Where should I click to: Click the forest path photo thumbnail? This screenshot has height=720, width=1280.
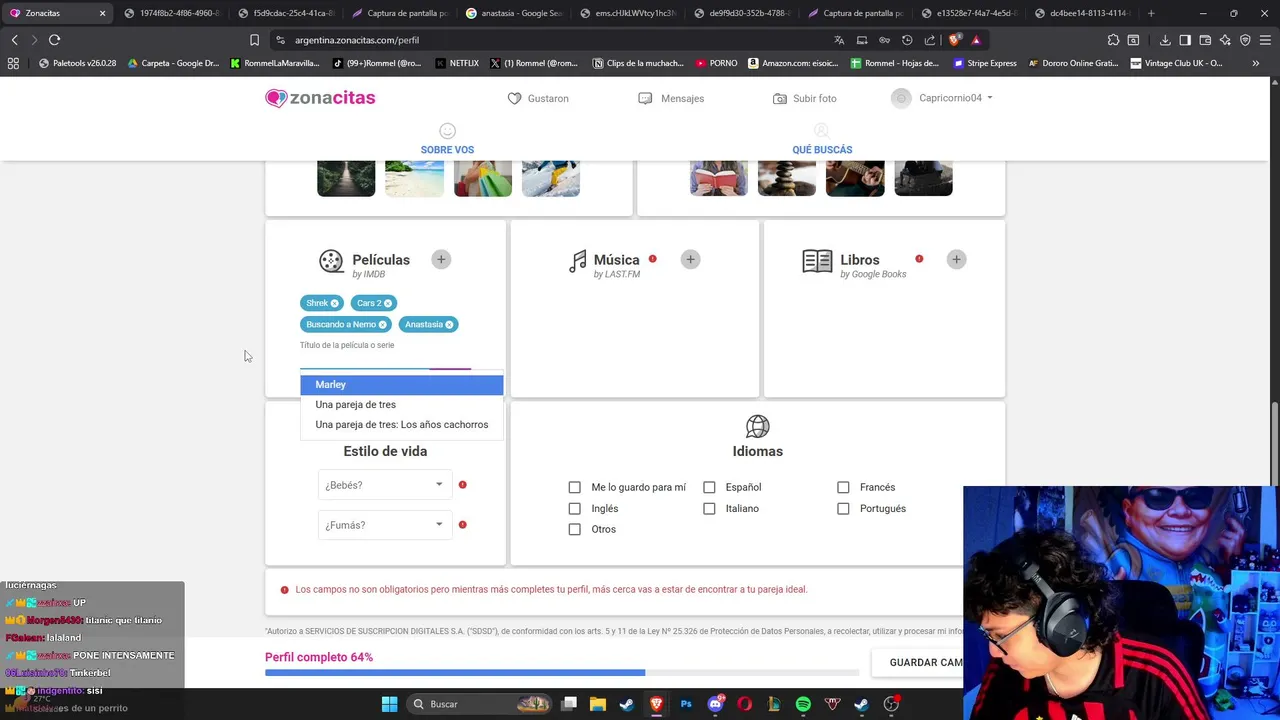[346, 178]
